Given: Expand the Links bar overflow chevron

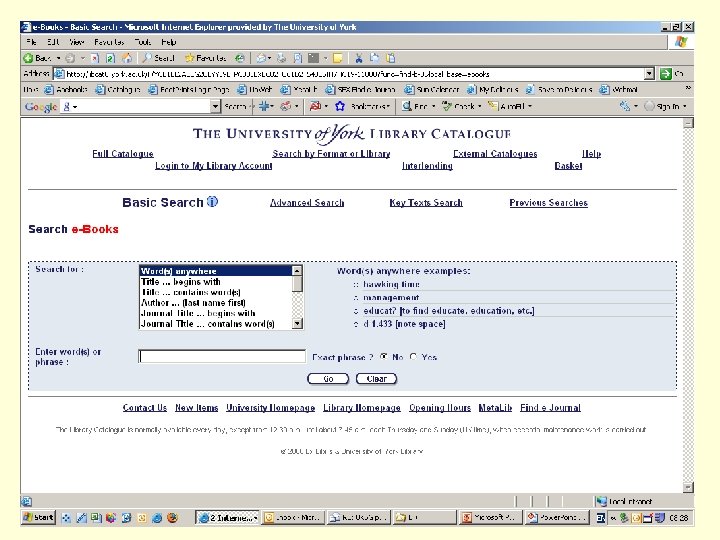Looking at the screenshot, I should point(688,88).
